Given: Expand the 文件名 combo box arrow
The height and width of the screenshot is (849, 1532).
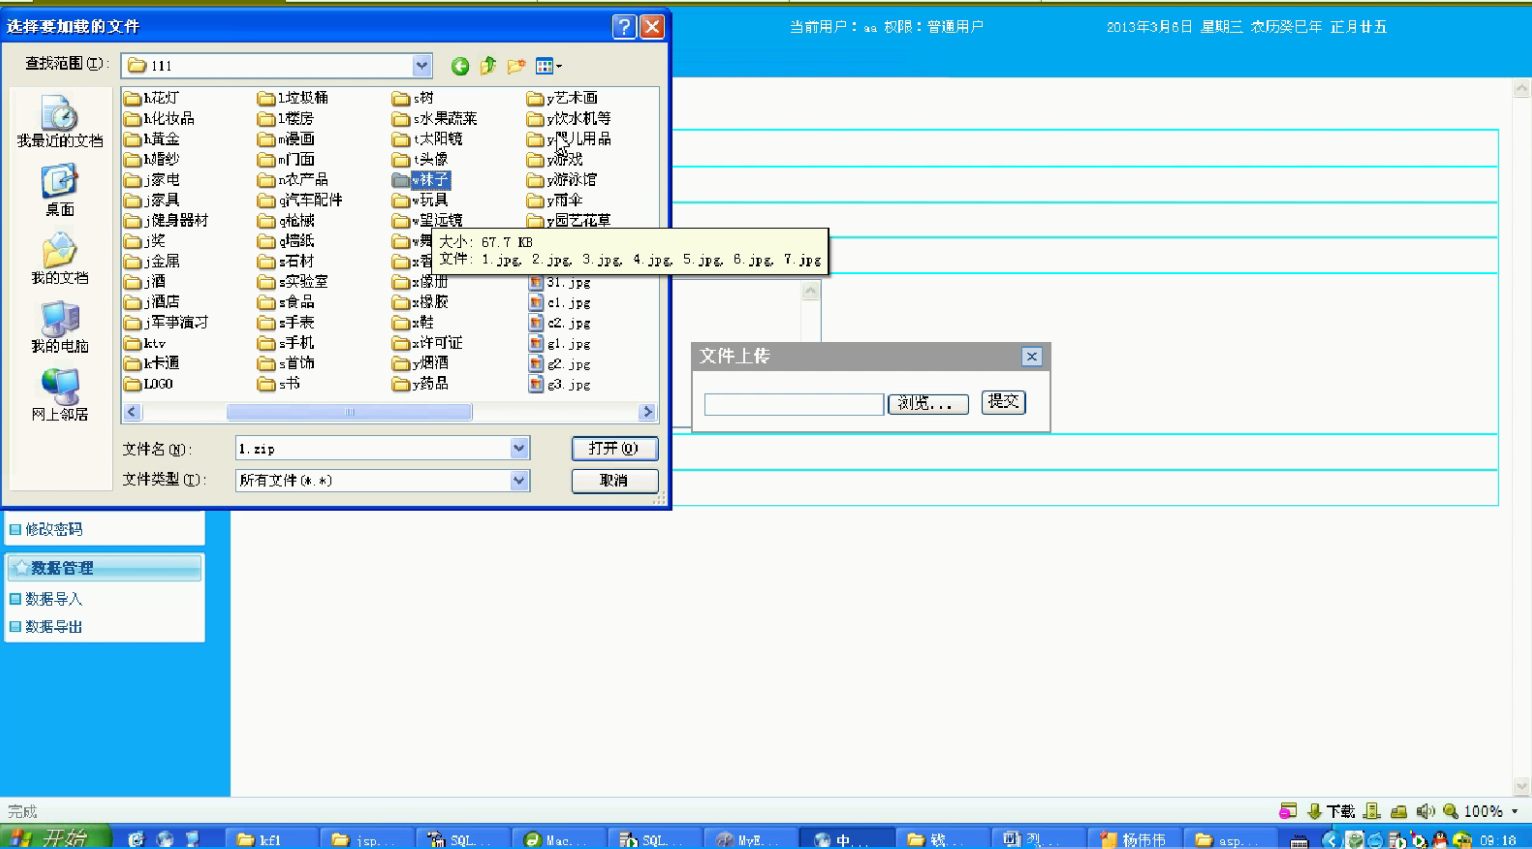Looking at the screenshot, I should point(519,449).
